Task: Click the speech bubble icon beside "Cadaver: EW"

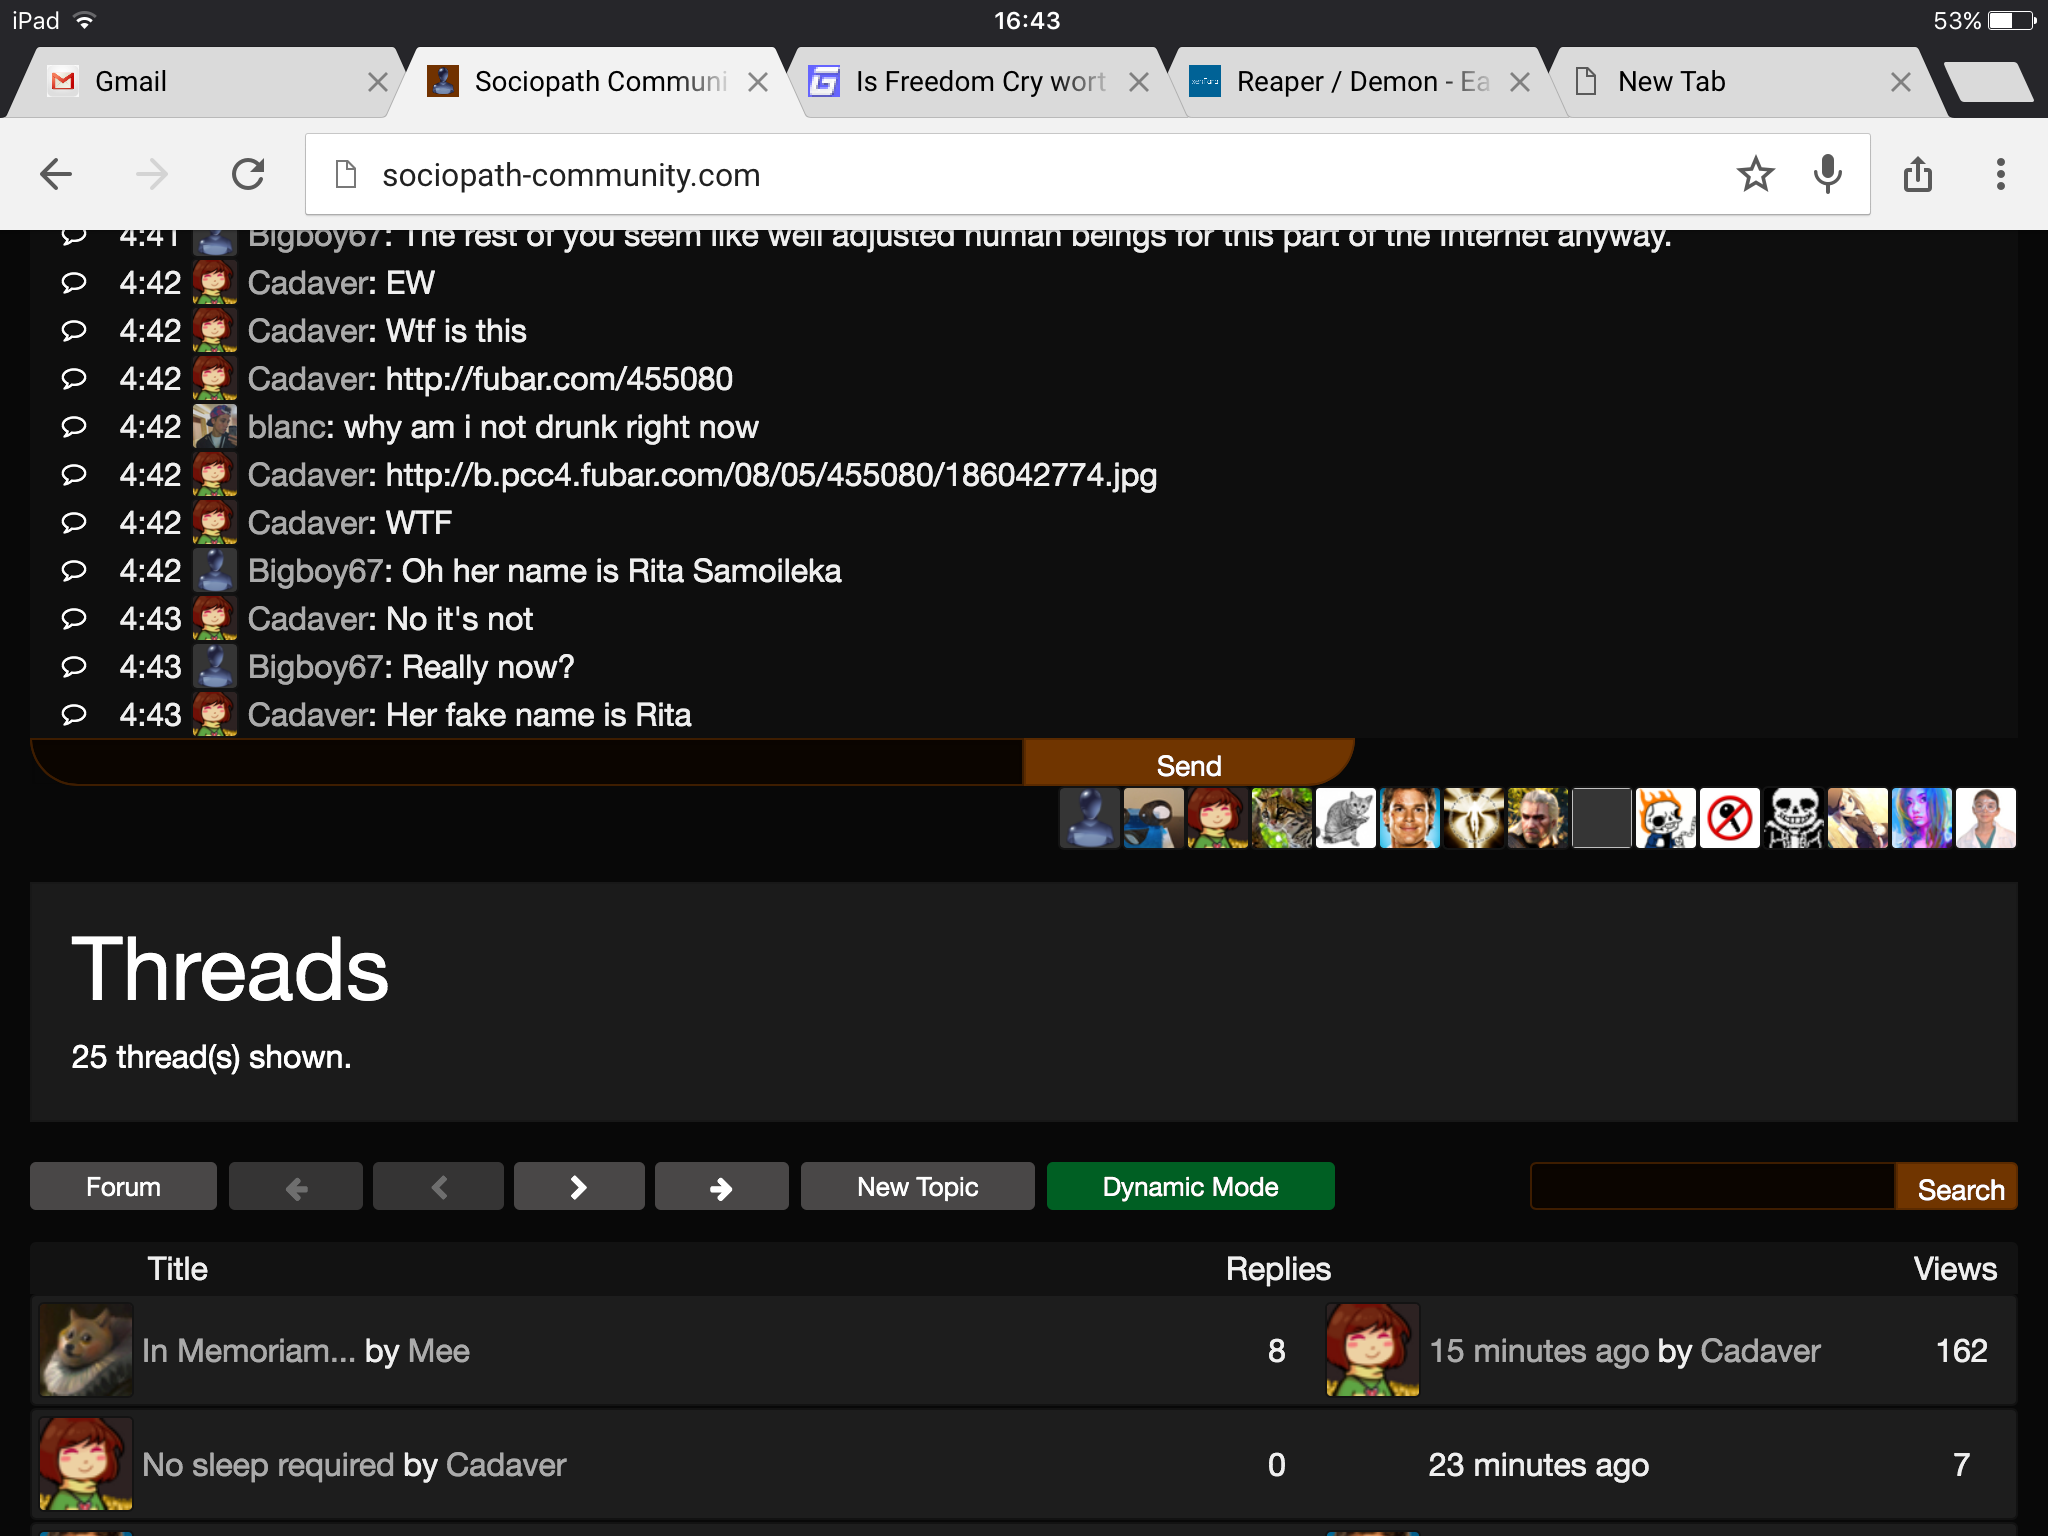Action: pos(74,283)
